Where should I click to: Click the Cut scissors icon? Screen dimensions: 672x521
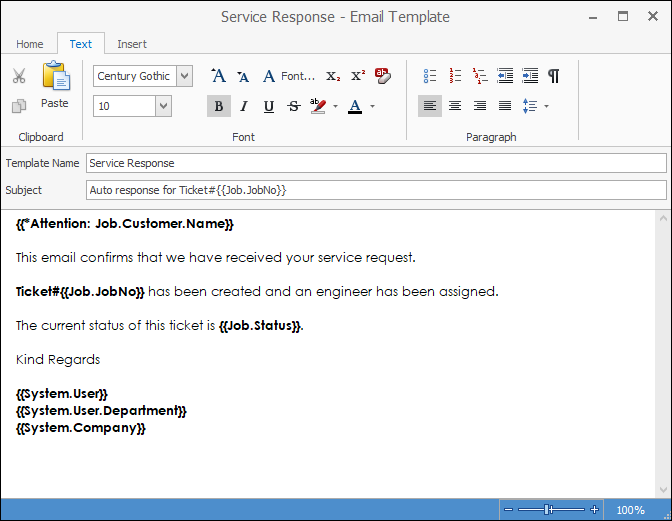coord(19,76)
